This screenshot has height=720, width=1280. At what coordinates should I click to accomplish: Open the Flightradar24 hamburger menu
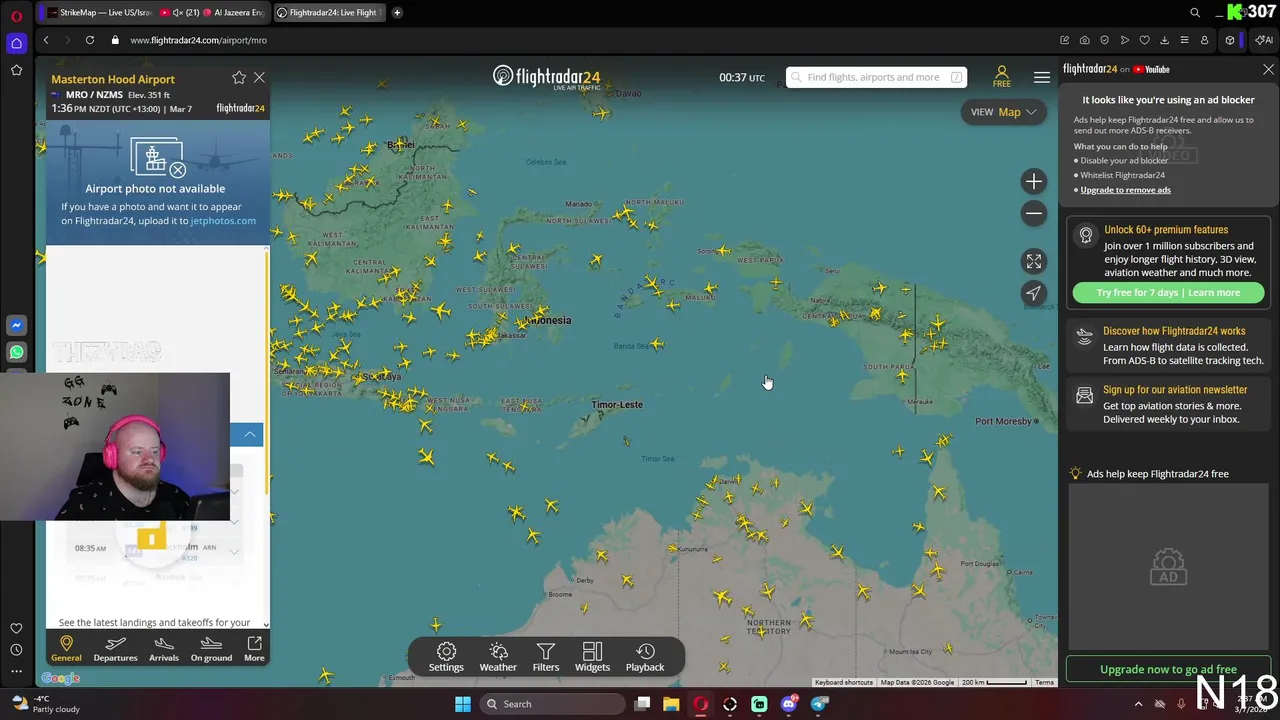(1042, 77)
